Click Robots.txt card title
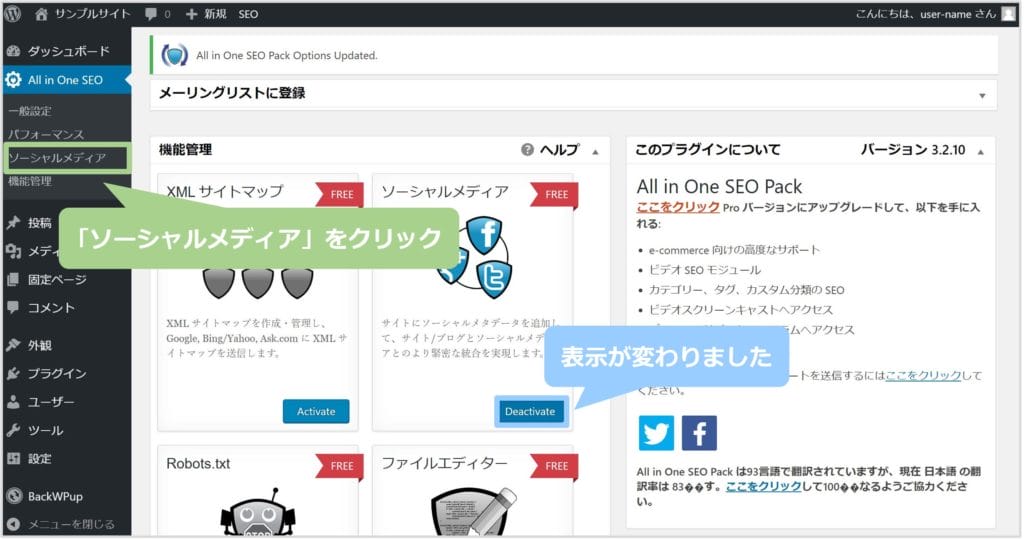This screenshot has width=1024, height=540. pyautogui.click(x=199, y=464)
